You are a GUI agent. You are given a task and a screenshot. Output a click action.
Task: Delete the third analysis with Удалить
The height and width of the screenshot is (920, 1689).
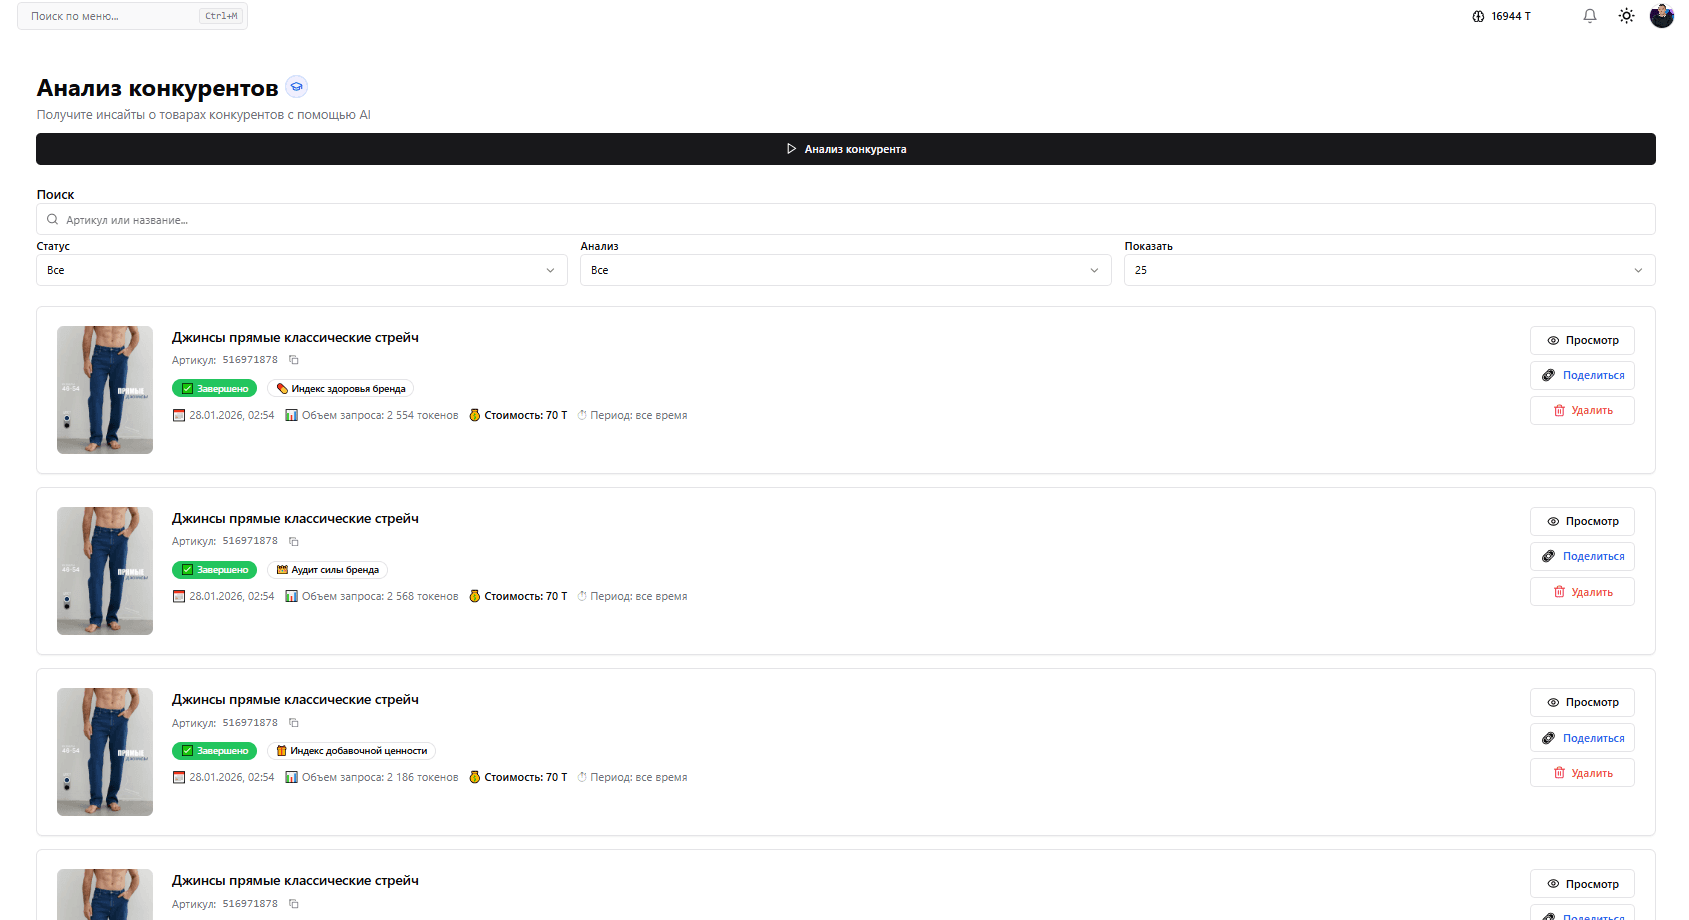pos(1581,773)
